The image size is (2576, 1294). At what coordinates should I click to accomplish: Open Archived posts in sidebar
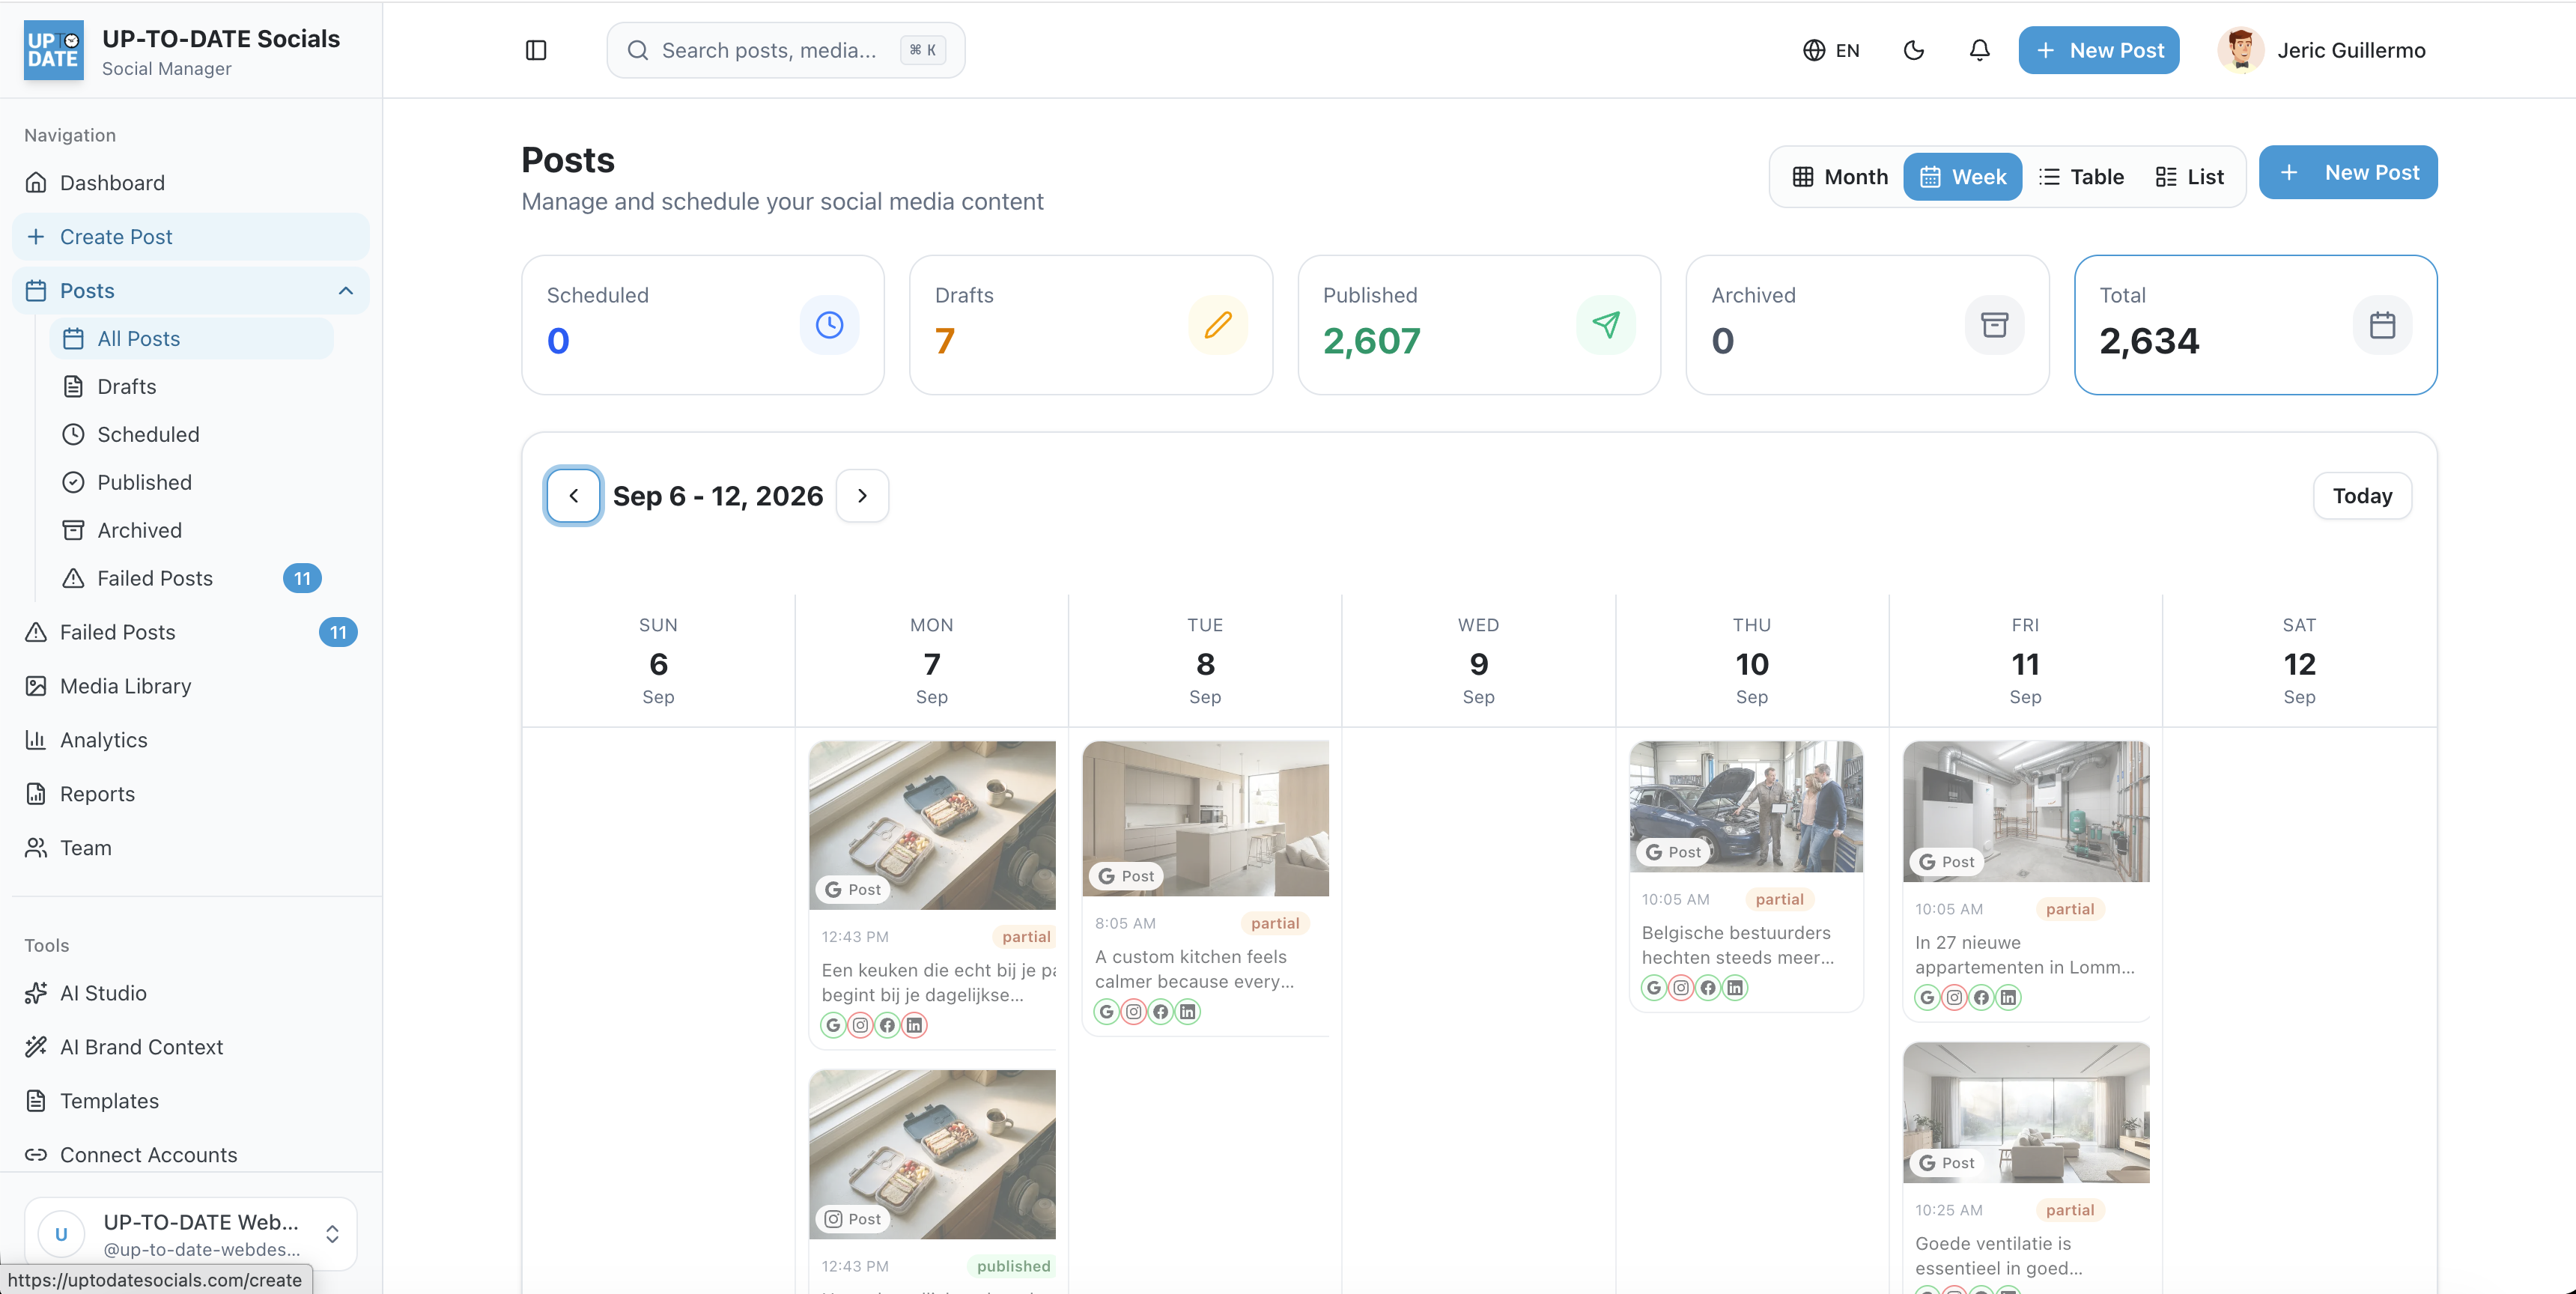(191, 531)
